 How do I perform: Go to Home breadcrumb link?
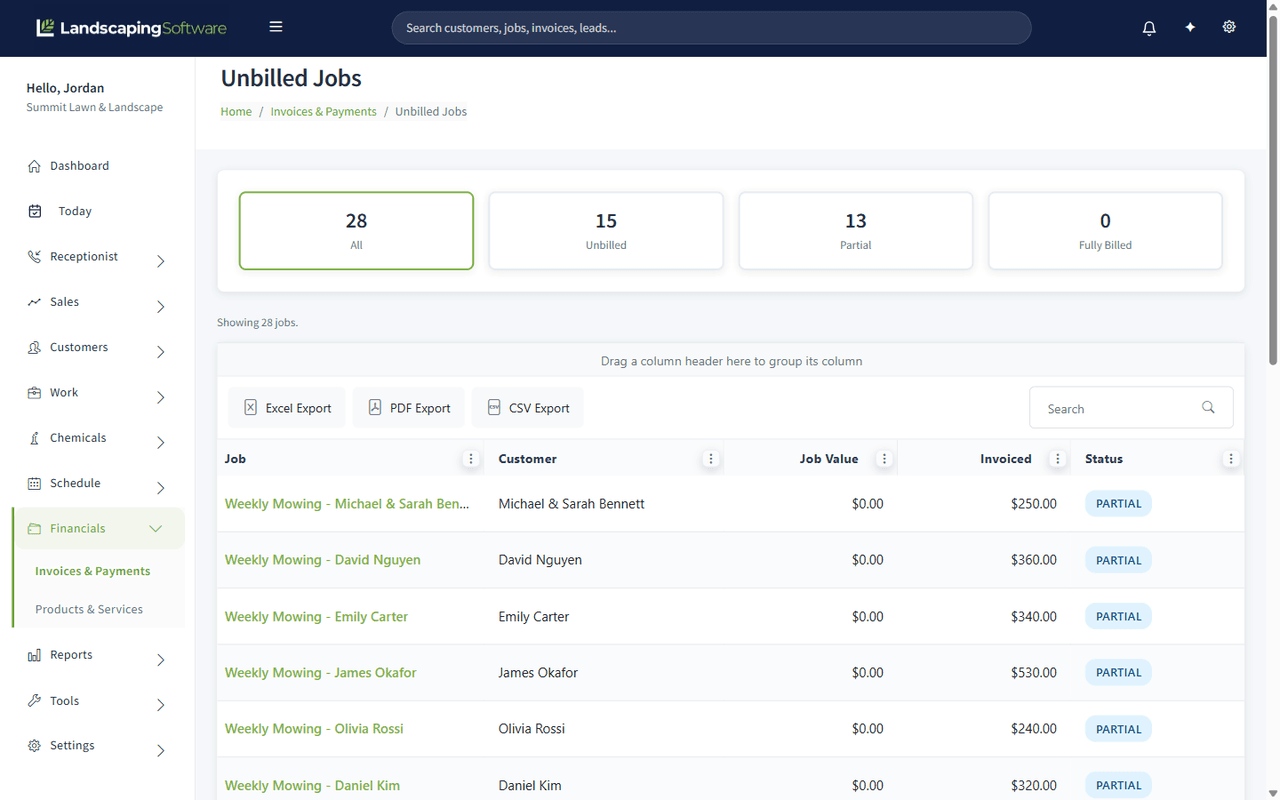pos(236,112)
